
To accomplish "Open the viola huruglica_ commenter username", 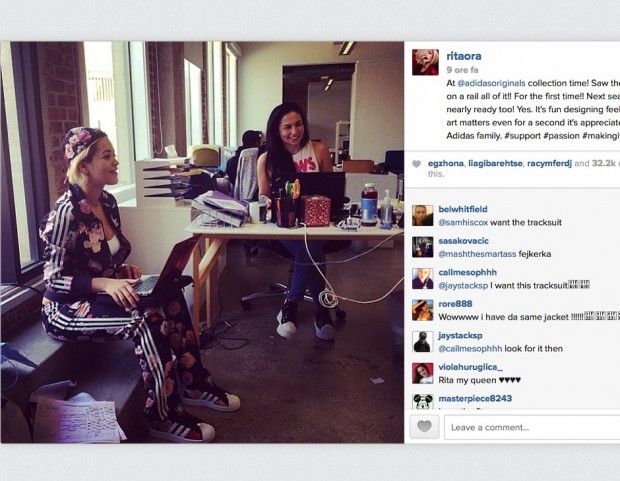I will [x=471, y=367].
